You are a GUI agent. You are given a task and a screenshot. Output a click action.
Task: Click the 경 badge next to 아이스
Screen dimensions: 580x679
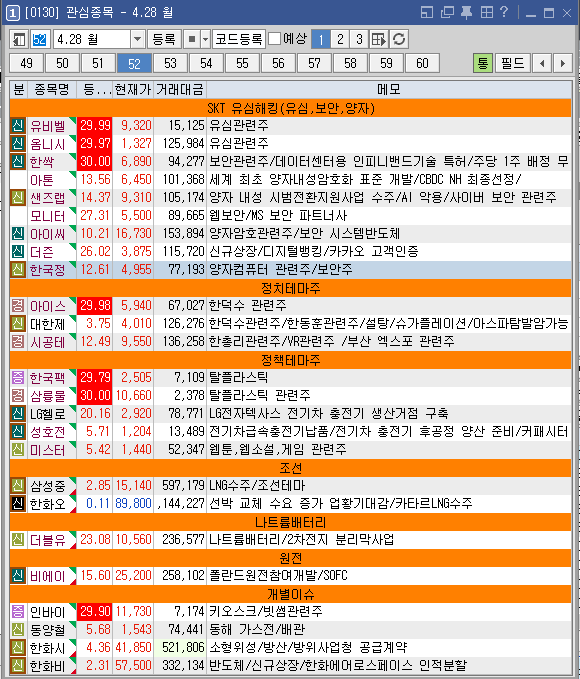click(x=18, y=306)
